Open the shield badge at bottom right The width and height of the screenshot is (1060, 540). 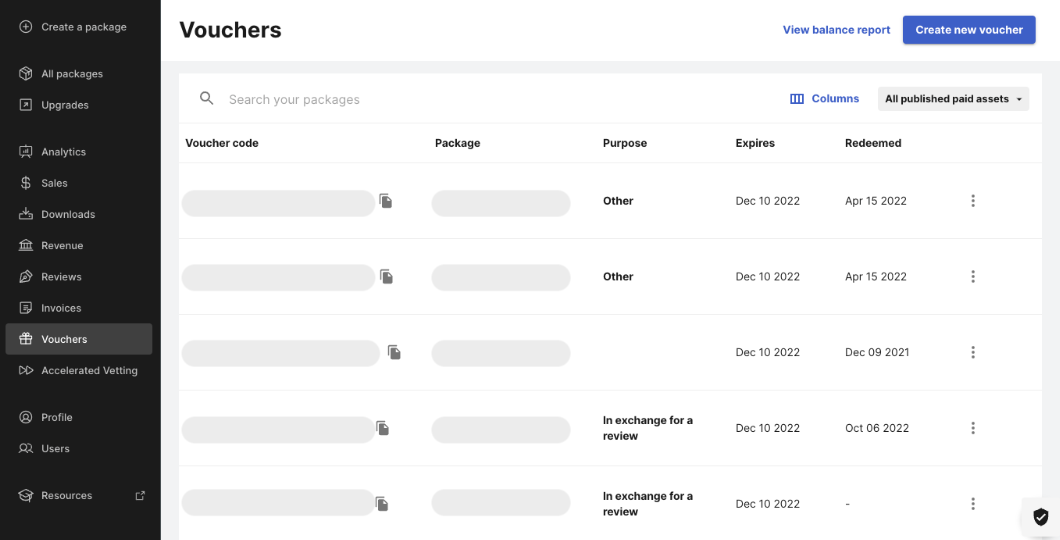tap(1040, 517)
